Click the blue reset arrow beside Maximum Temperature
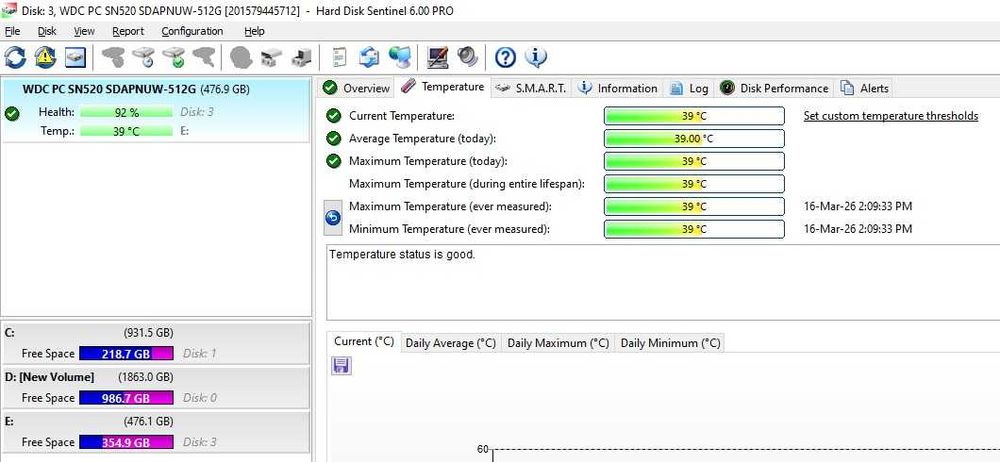Screen dimensions: 1000x462 click(333, 218)
